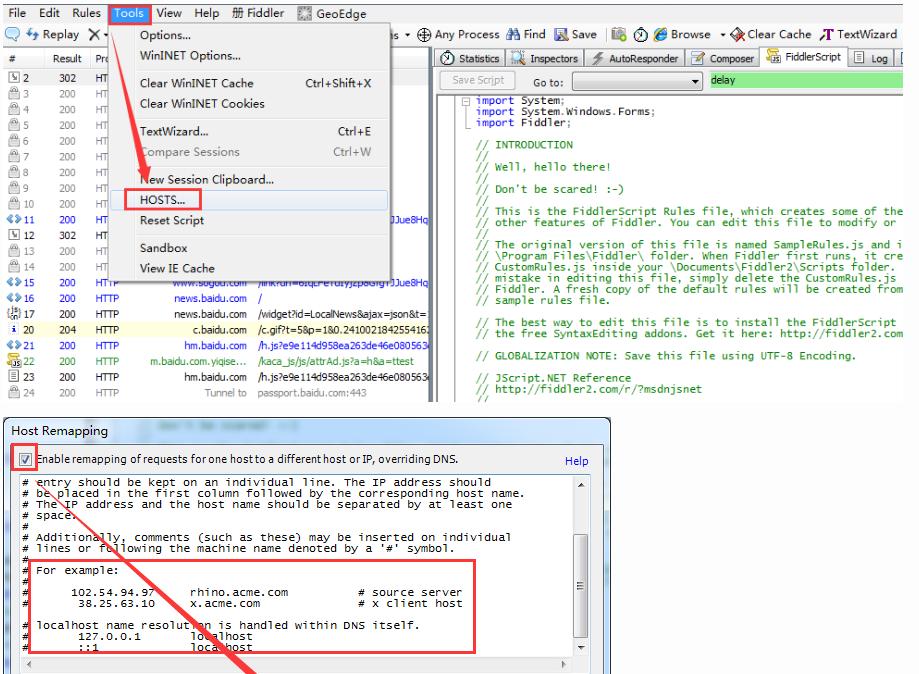
Task: Click the Any Process target icon
Action: pyautogui.click(x=424, y=35)
